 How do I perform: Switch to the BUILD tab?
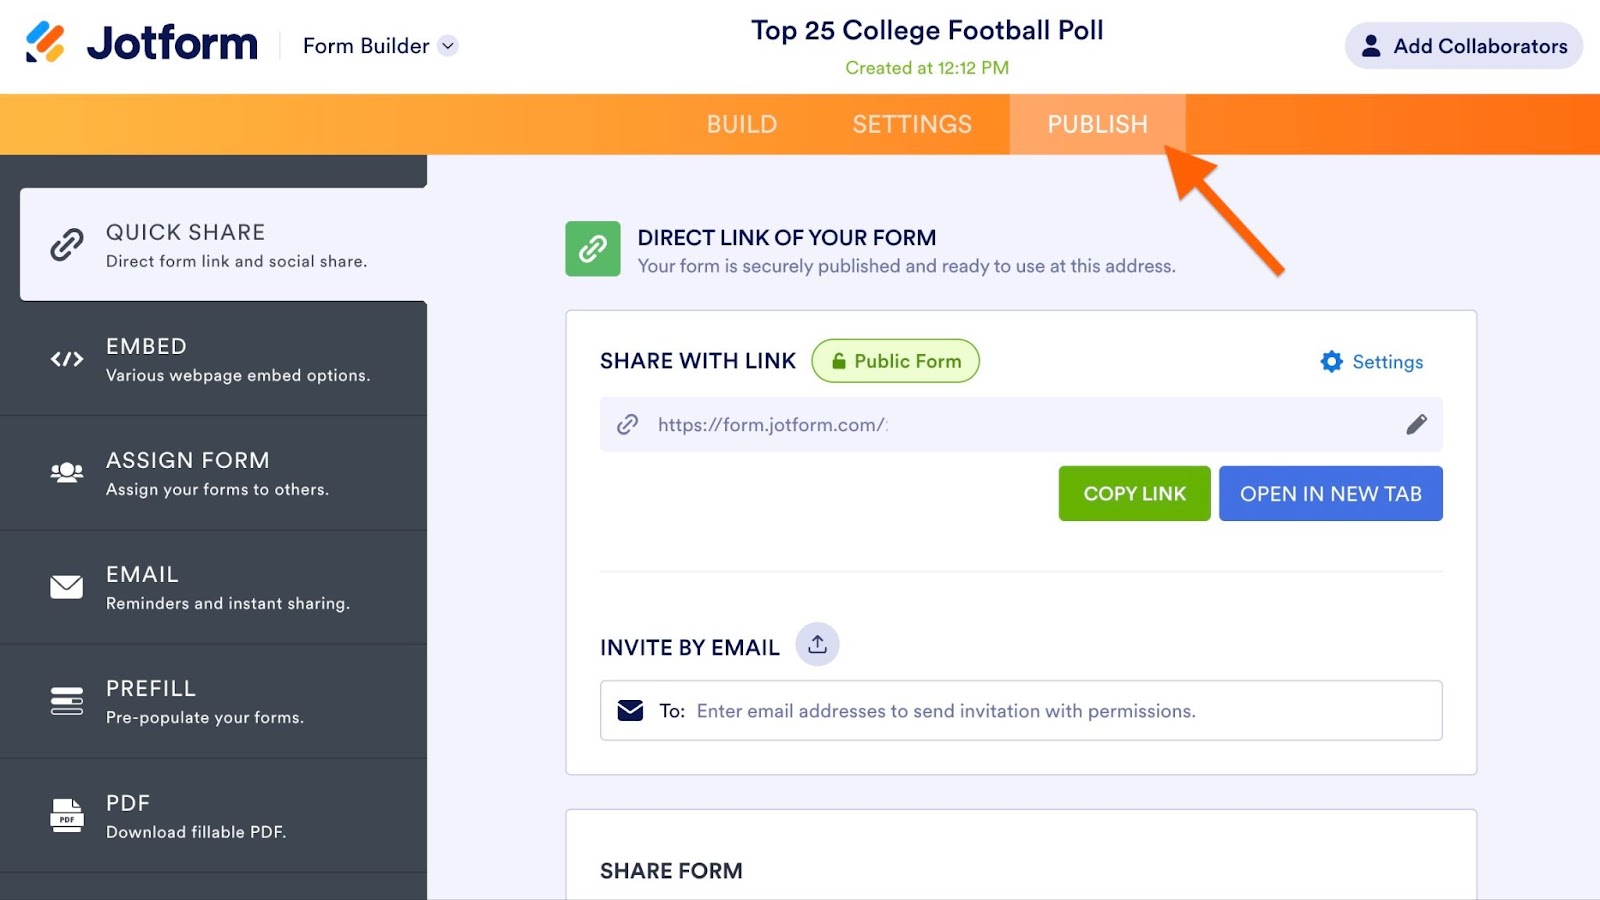[741, 124]
